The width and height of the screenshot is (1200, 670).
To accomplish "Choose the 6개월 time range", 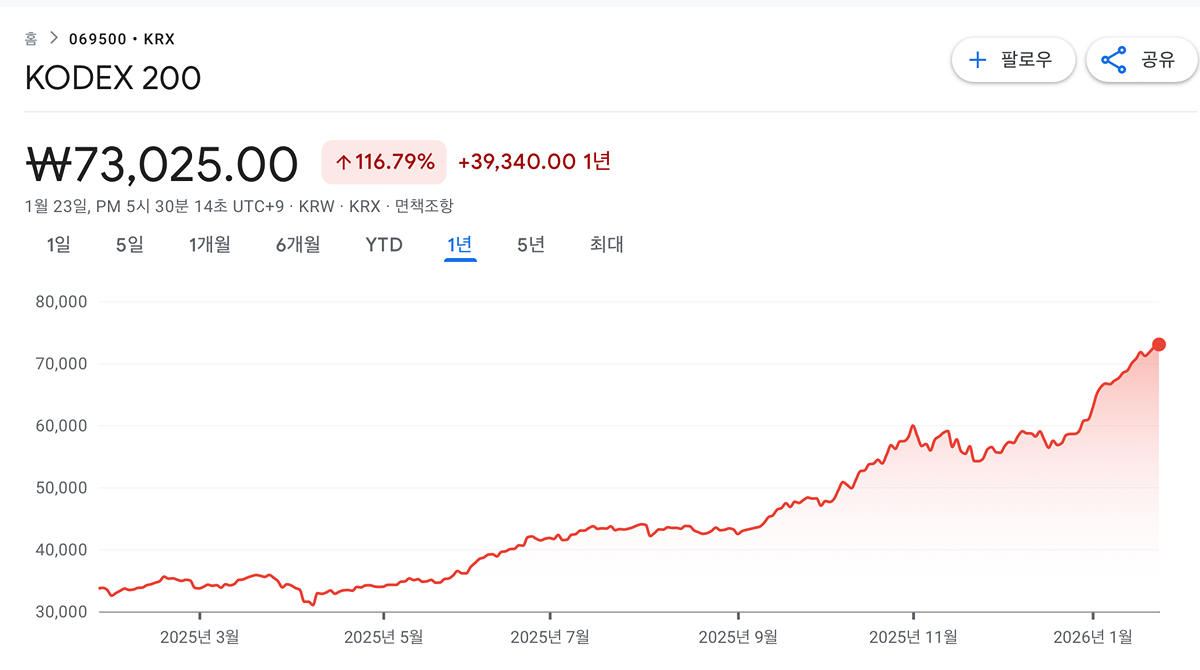I will point(298,244).
